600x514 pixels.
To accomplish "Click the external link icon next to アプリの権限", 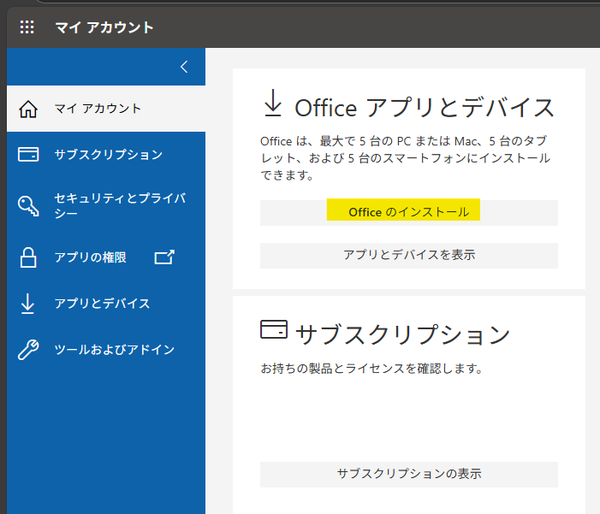I will [x=164, y=258].
